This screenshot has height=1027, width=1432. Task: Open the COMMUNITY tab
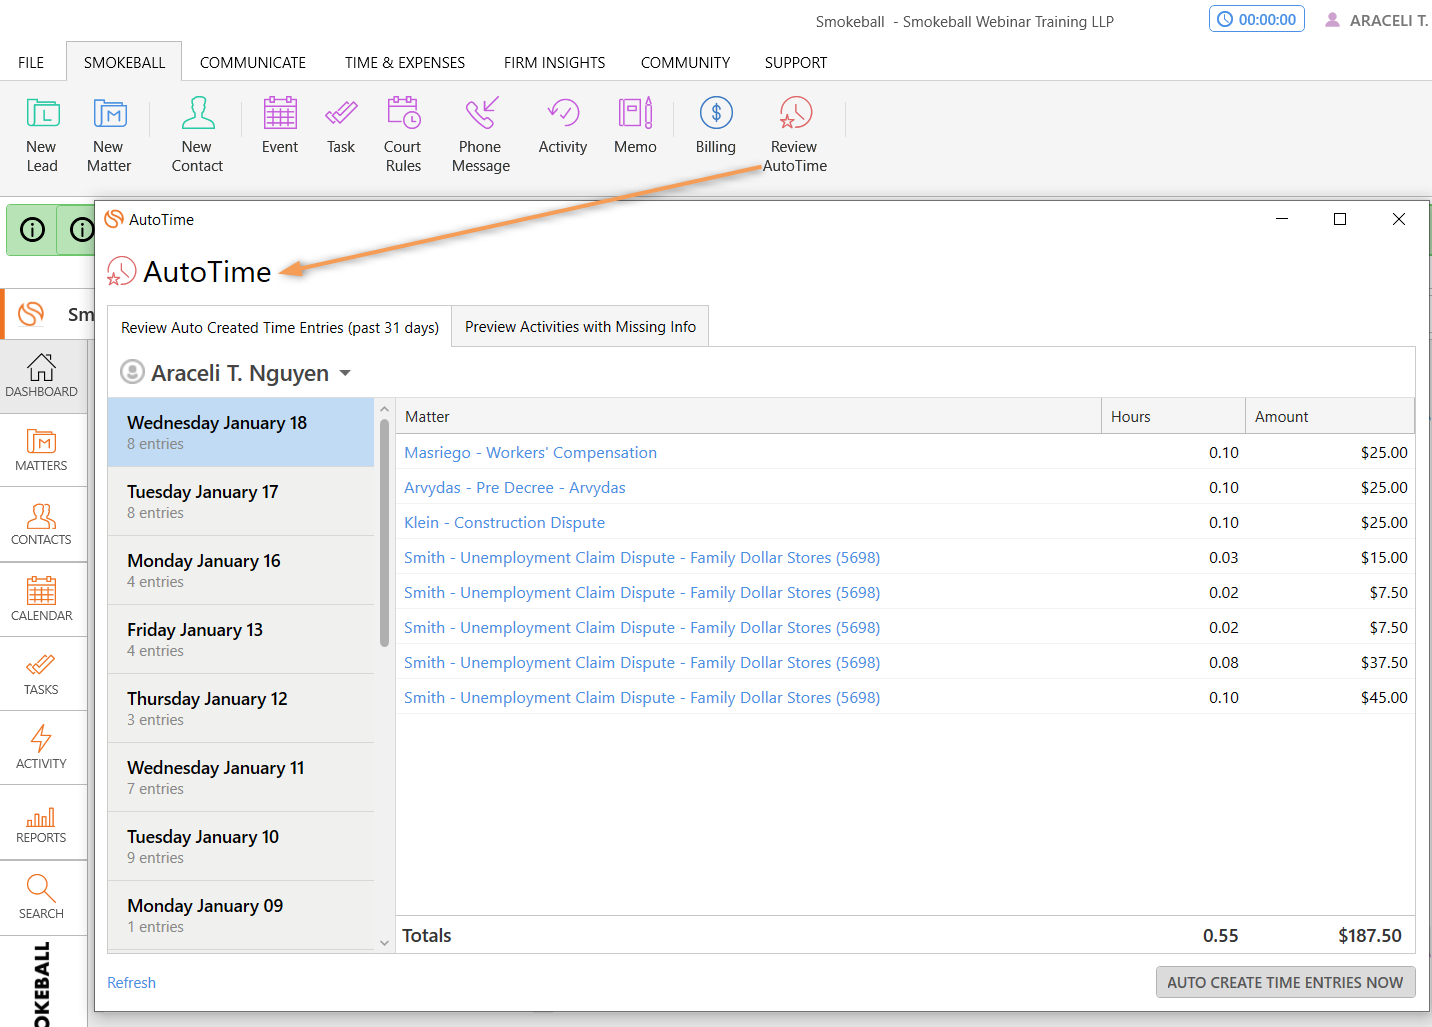tap(685, 62)
